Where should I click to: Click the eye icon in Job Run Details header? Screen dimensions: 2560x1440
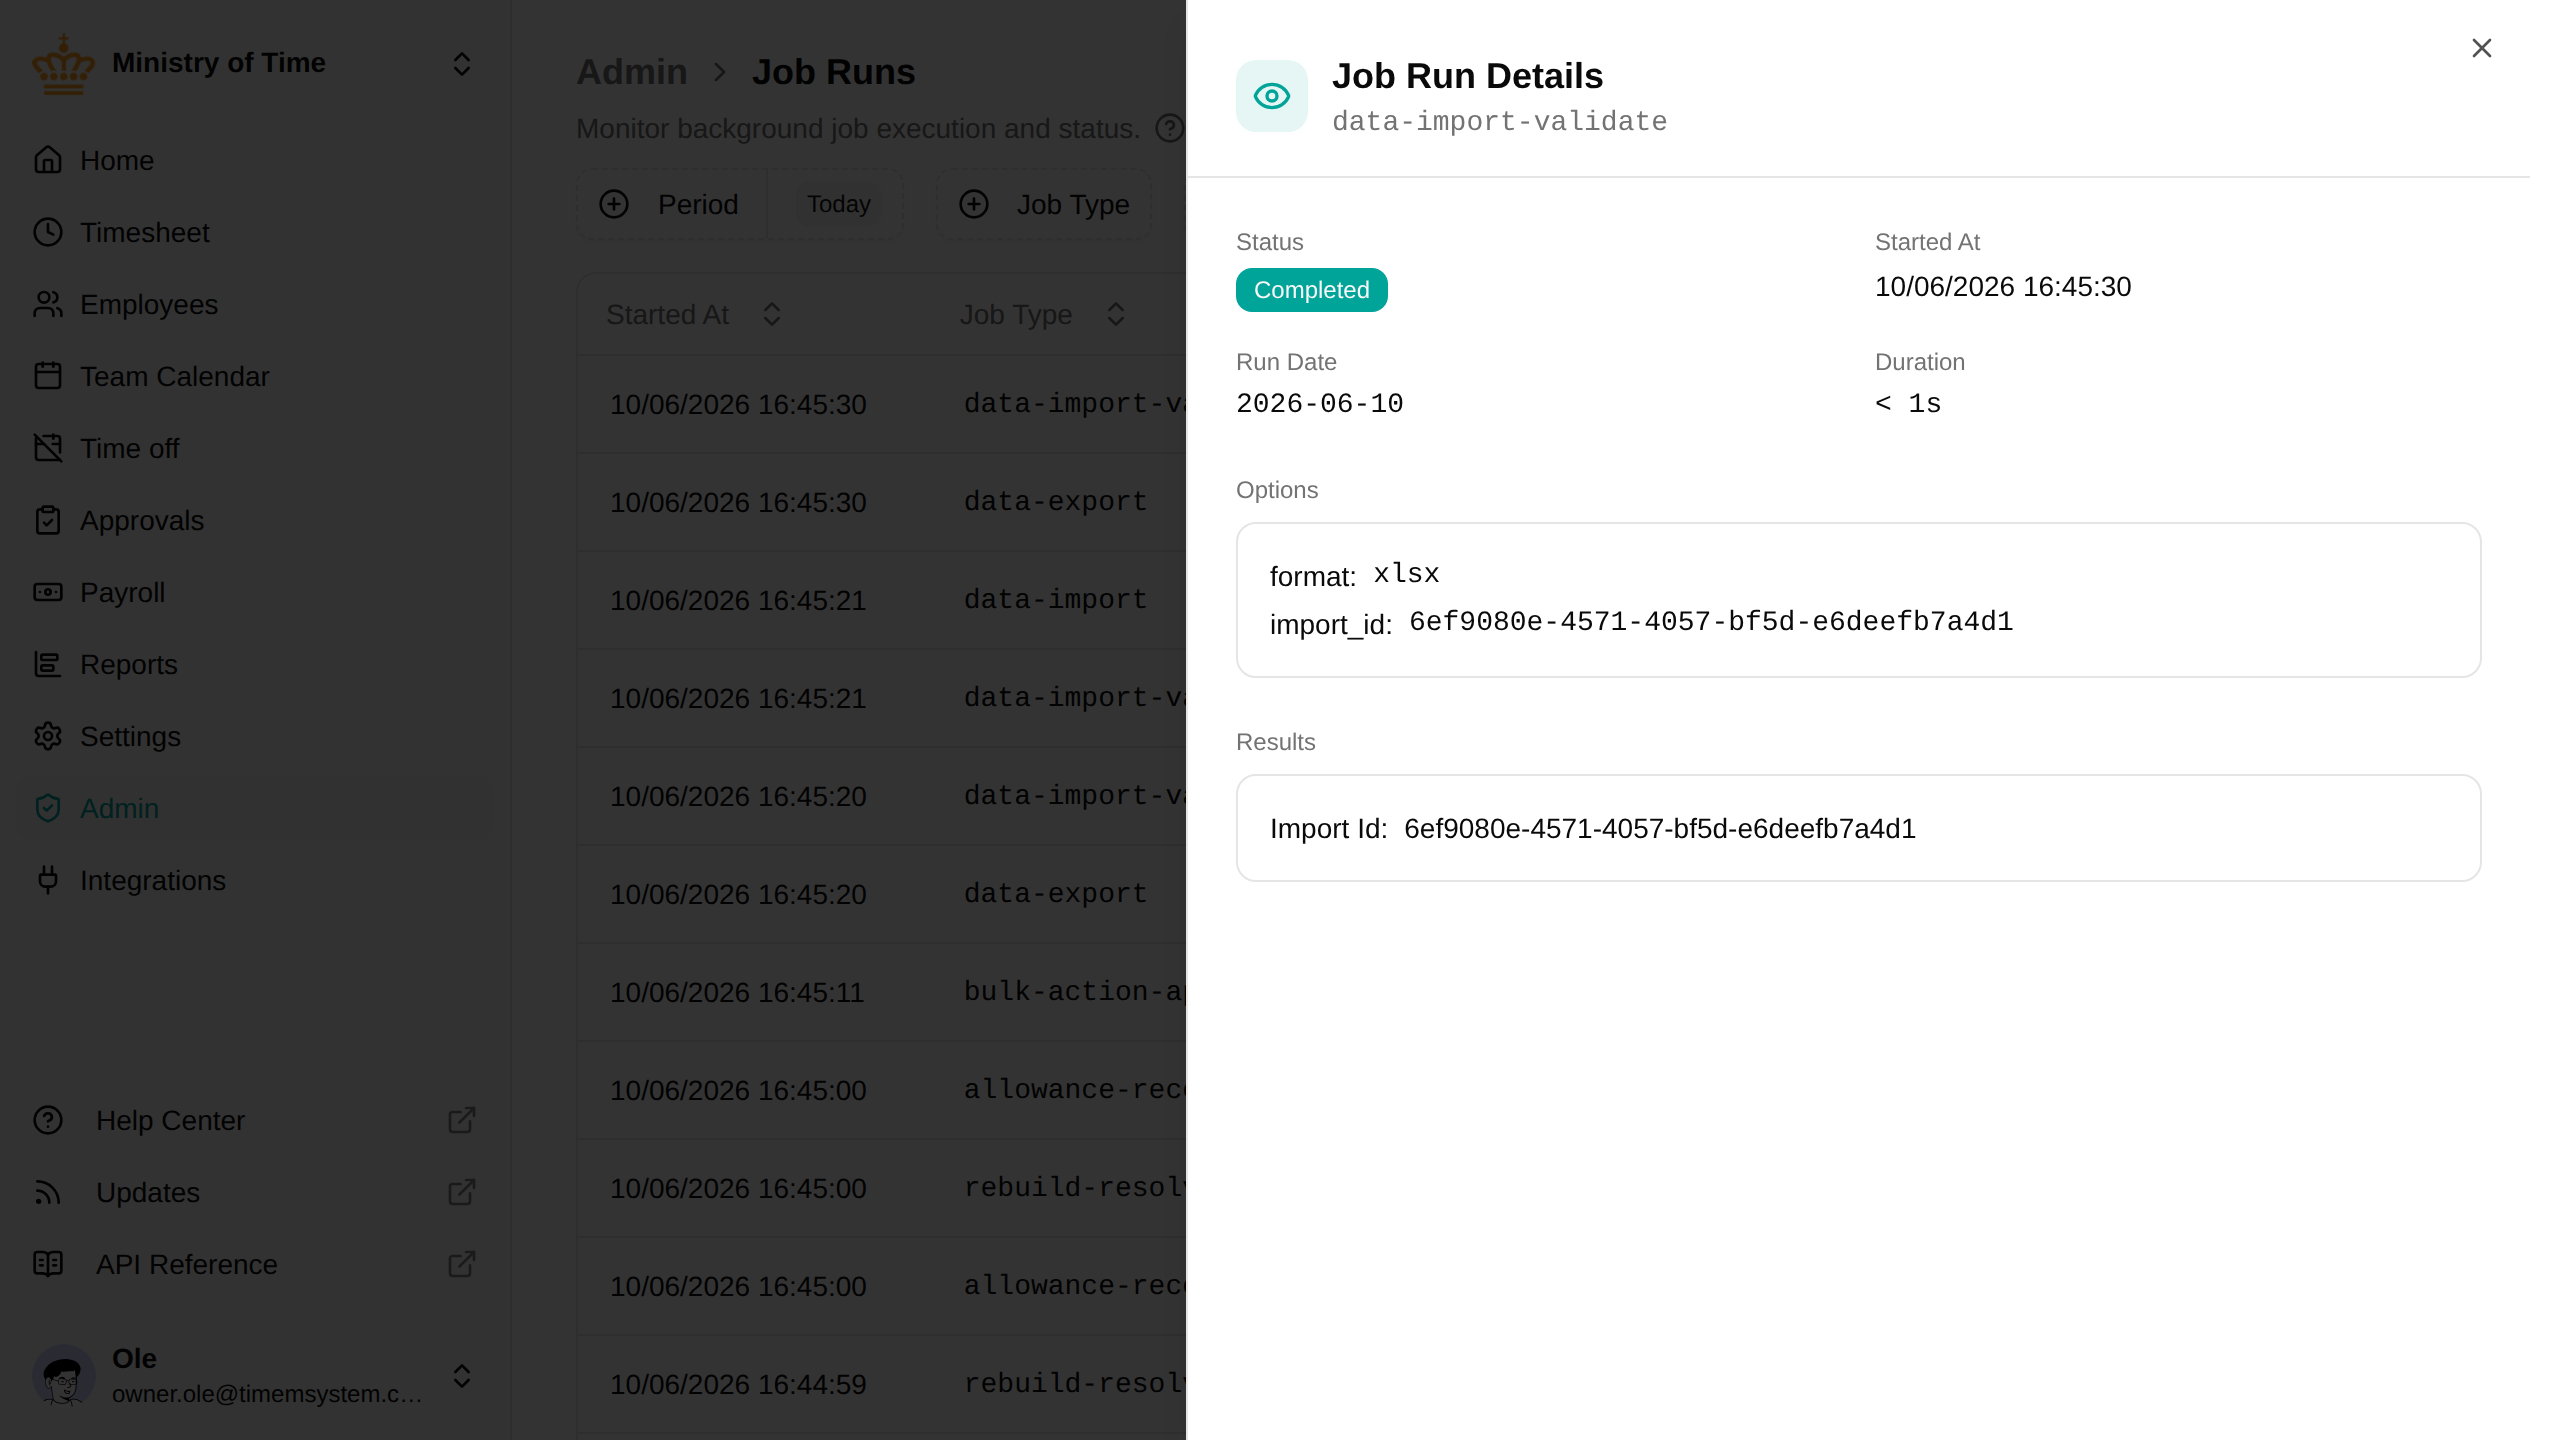point(1271,96)
